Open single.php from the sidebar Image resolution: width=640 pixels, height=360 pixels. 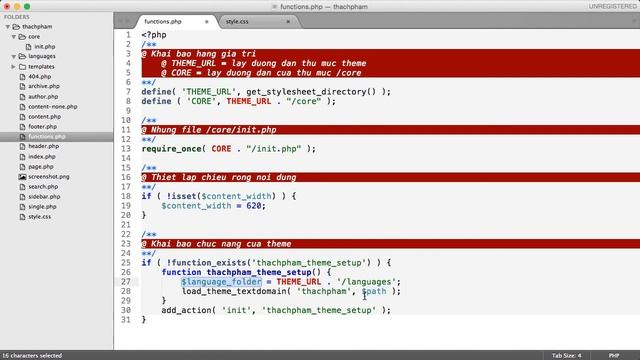42,207
